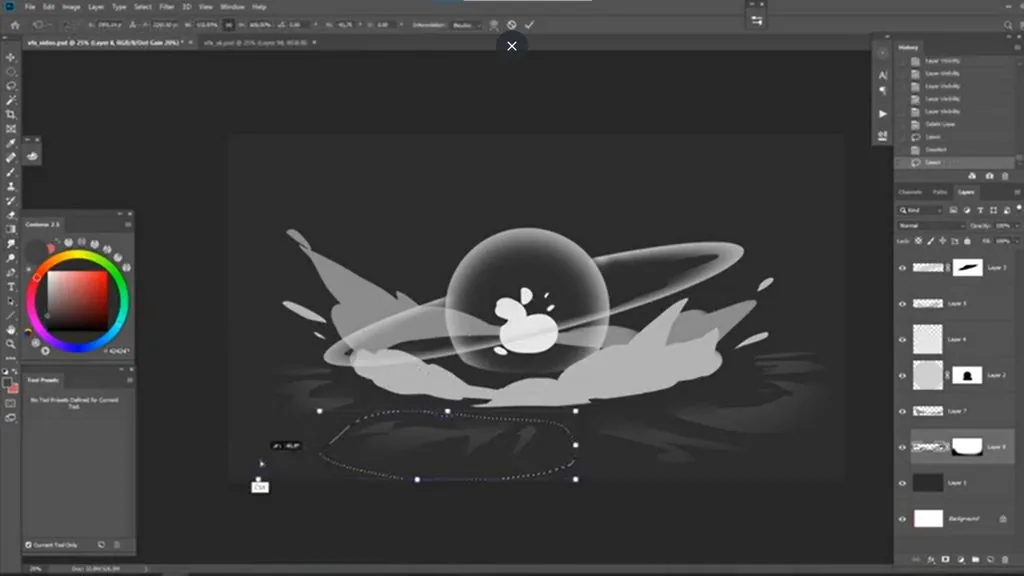The width and height of the screenshot is (1024, 576).
Task: Toggle maintain aspect ratio link in options bar
Action: 228,25
